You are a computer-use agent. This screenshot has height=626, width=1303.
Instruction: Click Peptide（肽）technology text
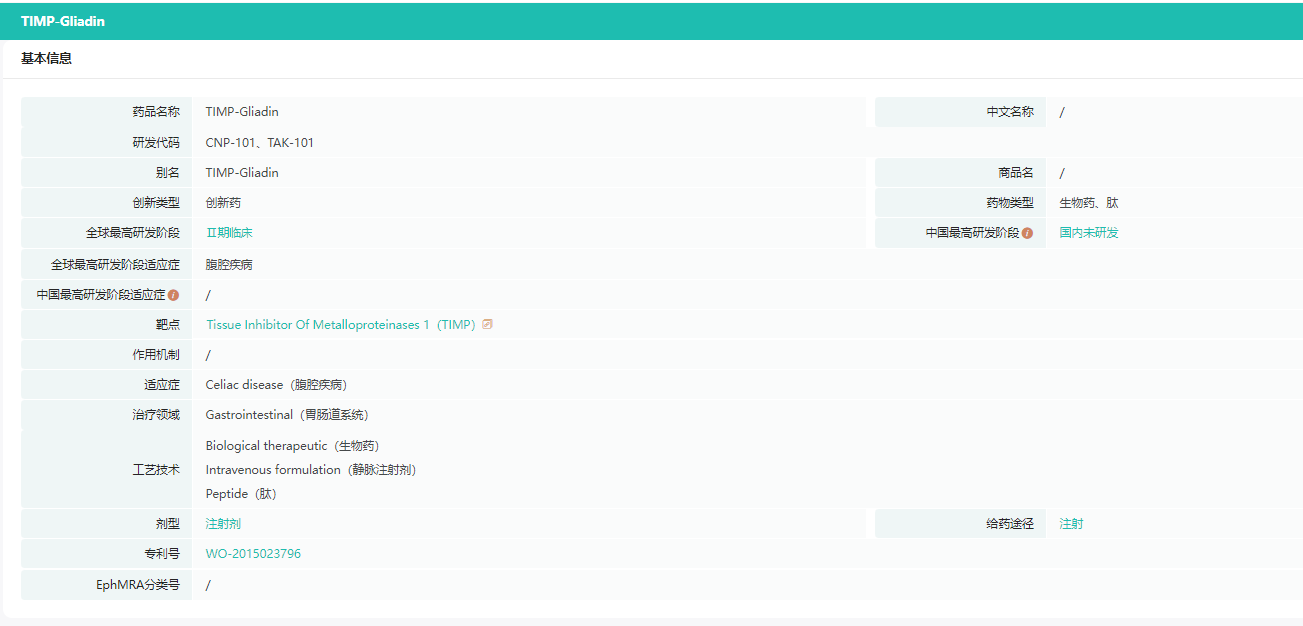pyautogui.click(x=241, y=494)
